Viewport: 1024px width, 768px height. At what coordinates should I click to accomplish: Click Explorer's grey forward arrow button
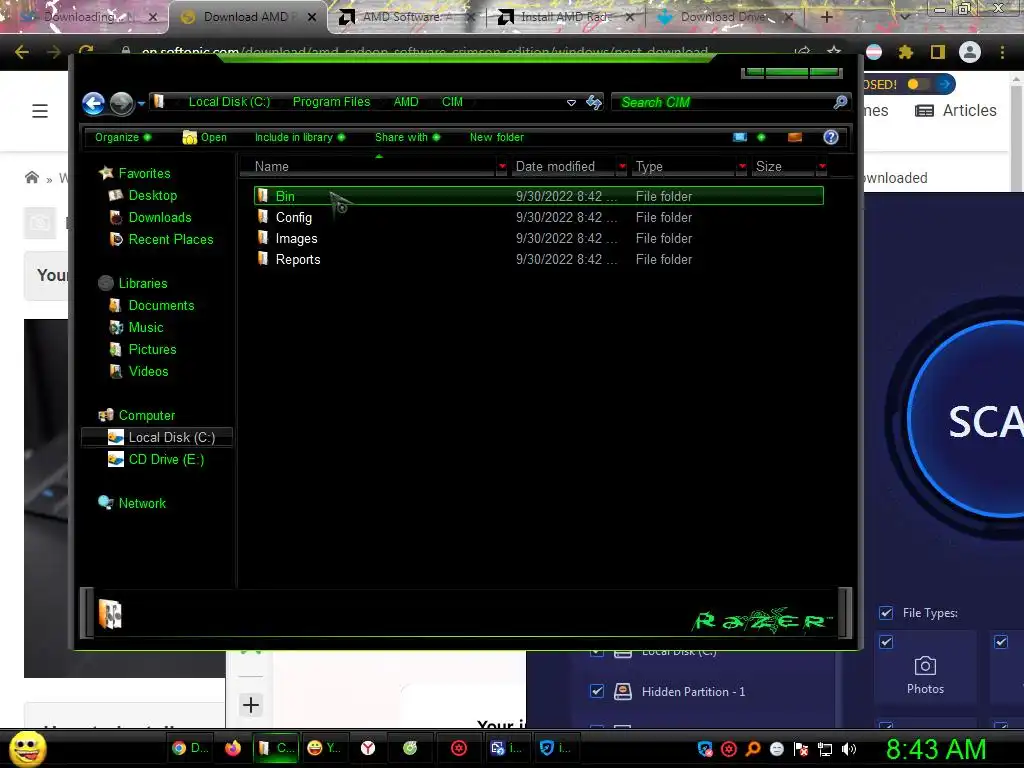[x=121, y=103]
